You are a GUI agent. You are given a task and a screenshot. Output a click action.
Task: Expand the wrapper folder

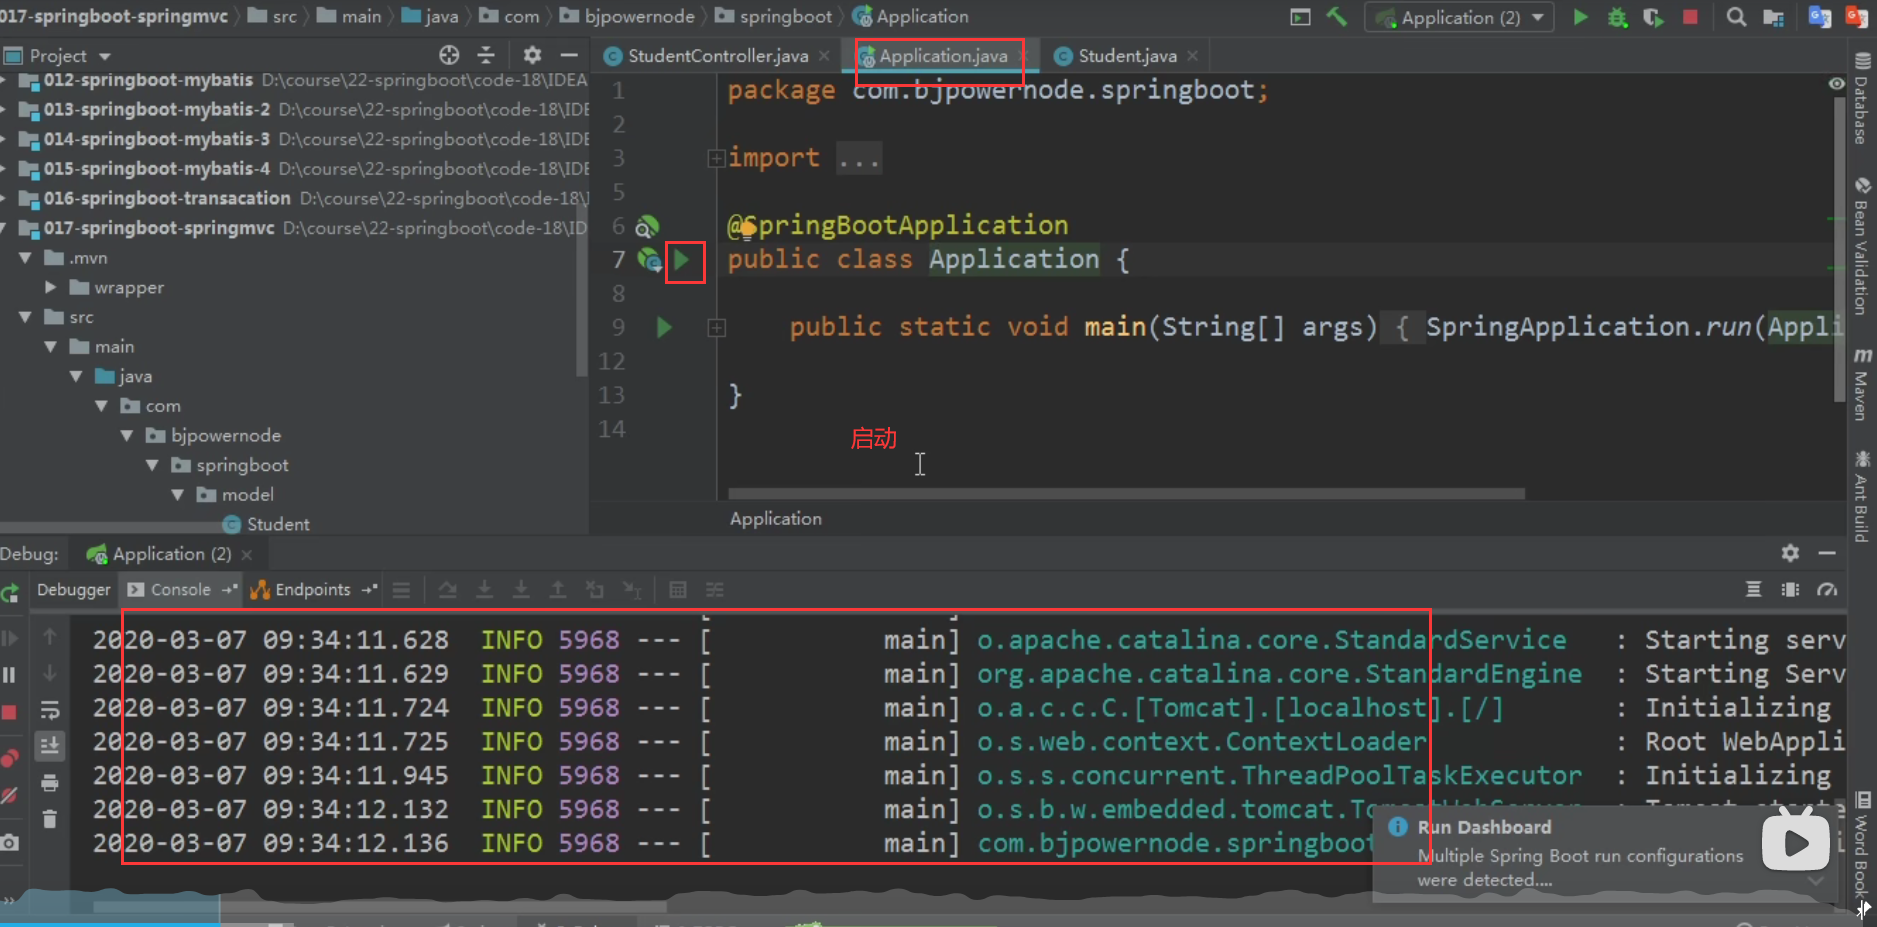click(x=50, y=287)
